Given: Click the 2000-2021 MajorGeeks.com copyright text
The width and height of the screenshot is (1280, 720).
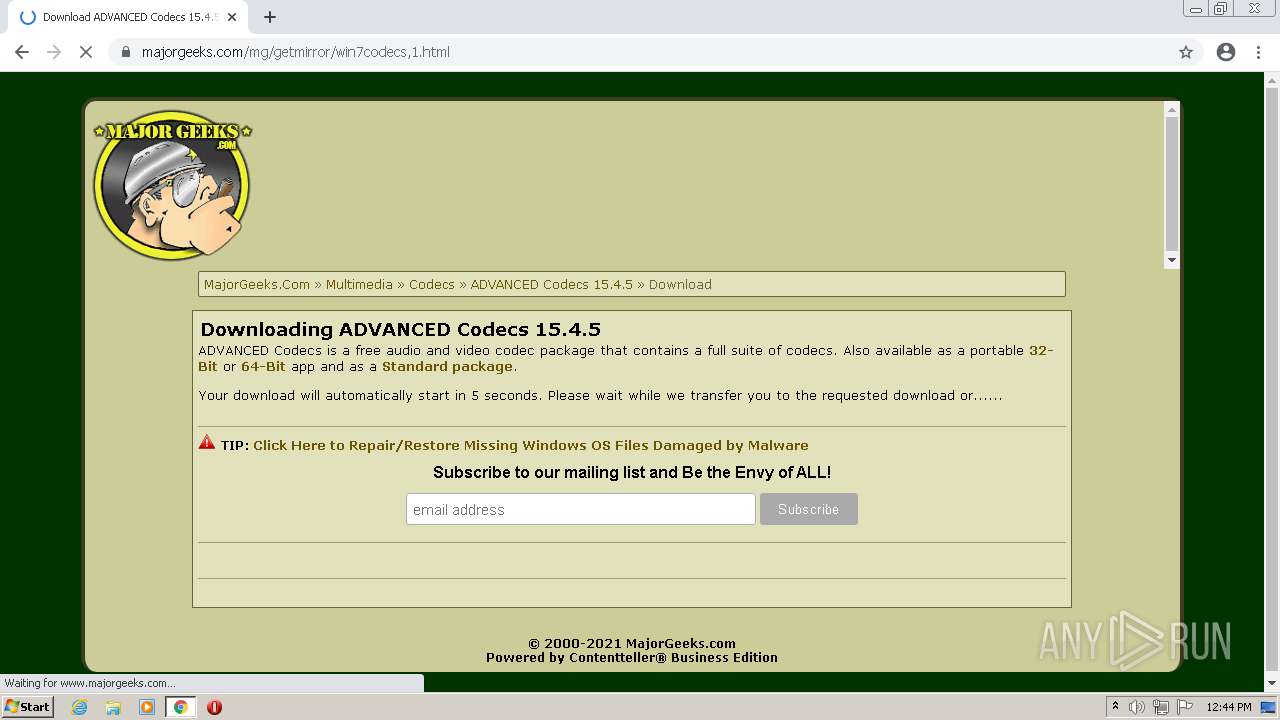Looking at the screenshot, I should tap(632, 643).
